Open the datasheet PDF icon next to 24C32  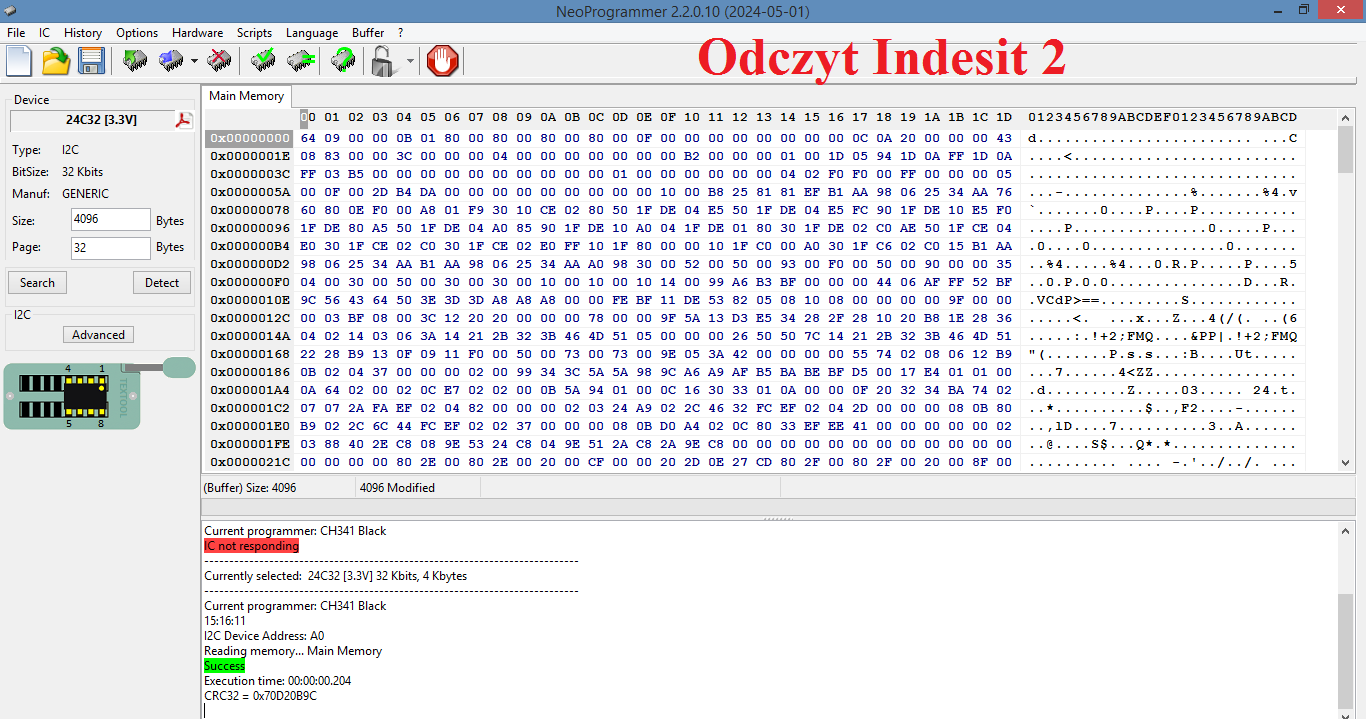pos(184,121)
